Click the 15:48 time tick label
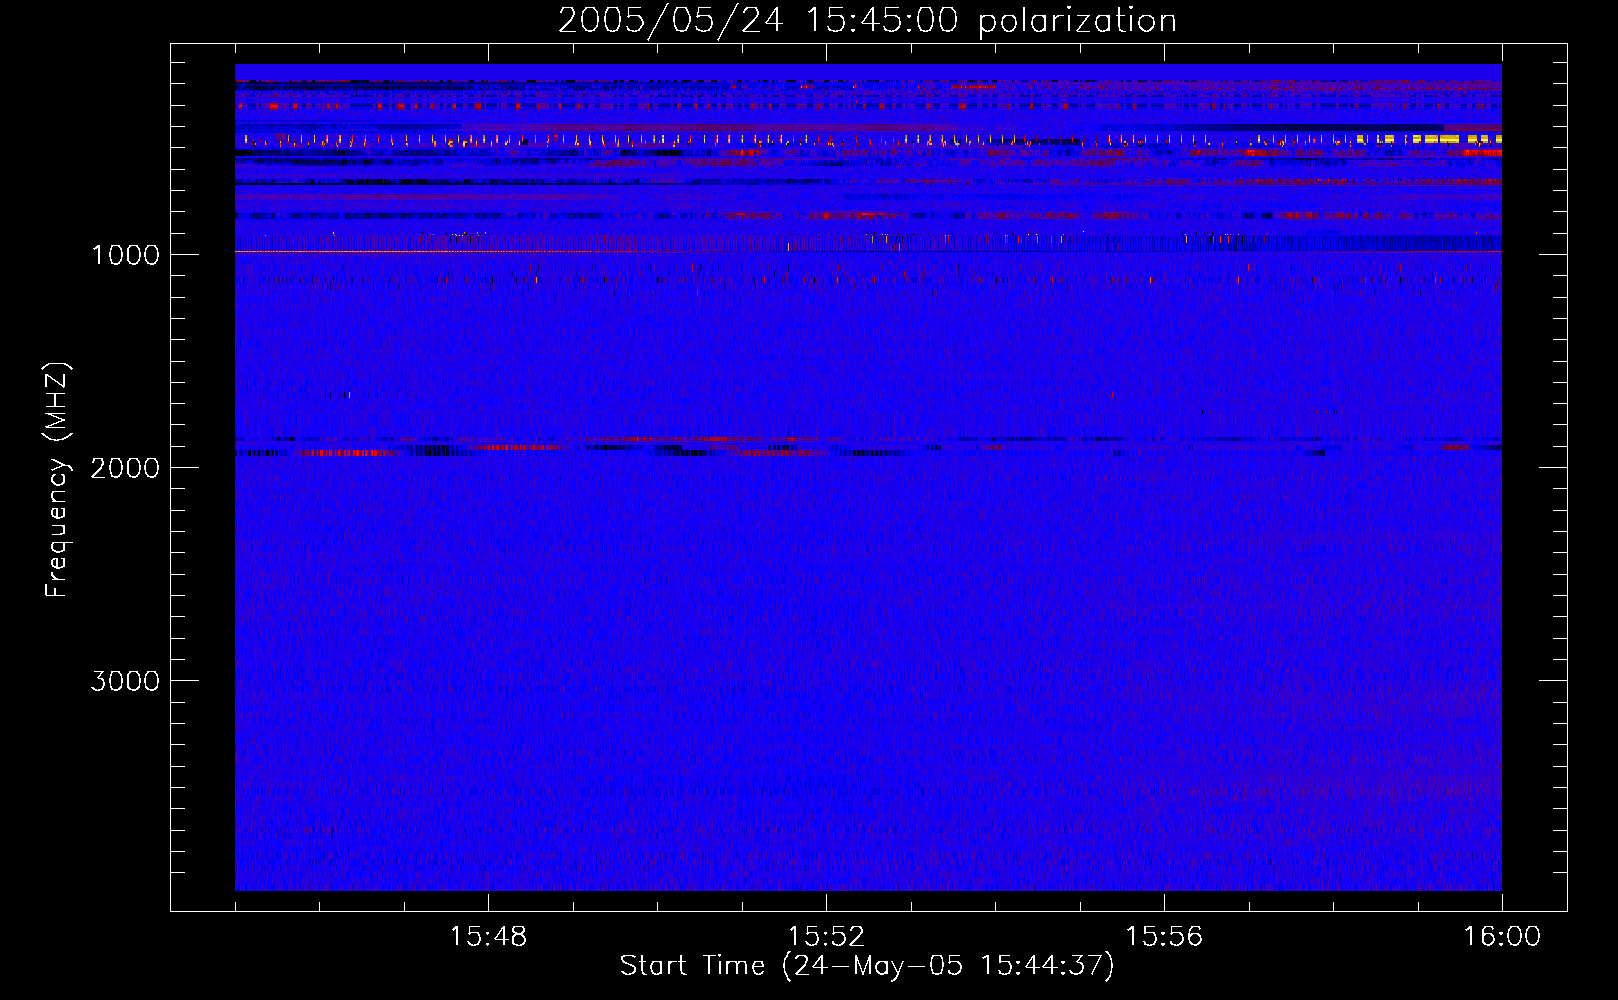 click(x=488, y=937)
